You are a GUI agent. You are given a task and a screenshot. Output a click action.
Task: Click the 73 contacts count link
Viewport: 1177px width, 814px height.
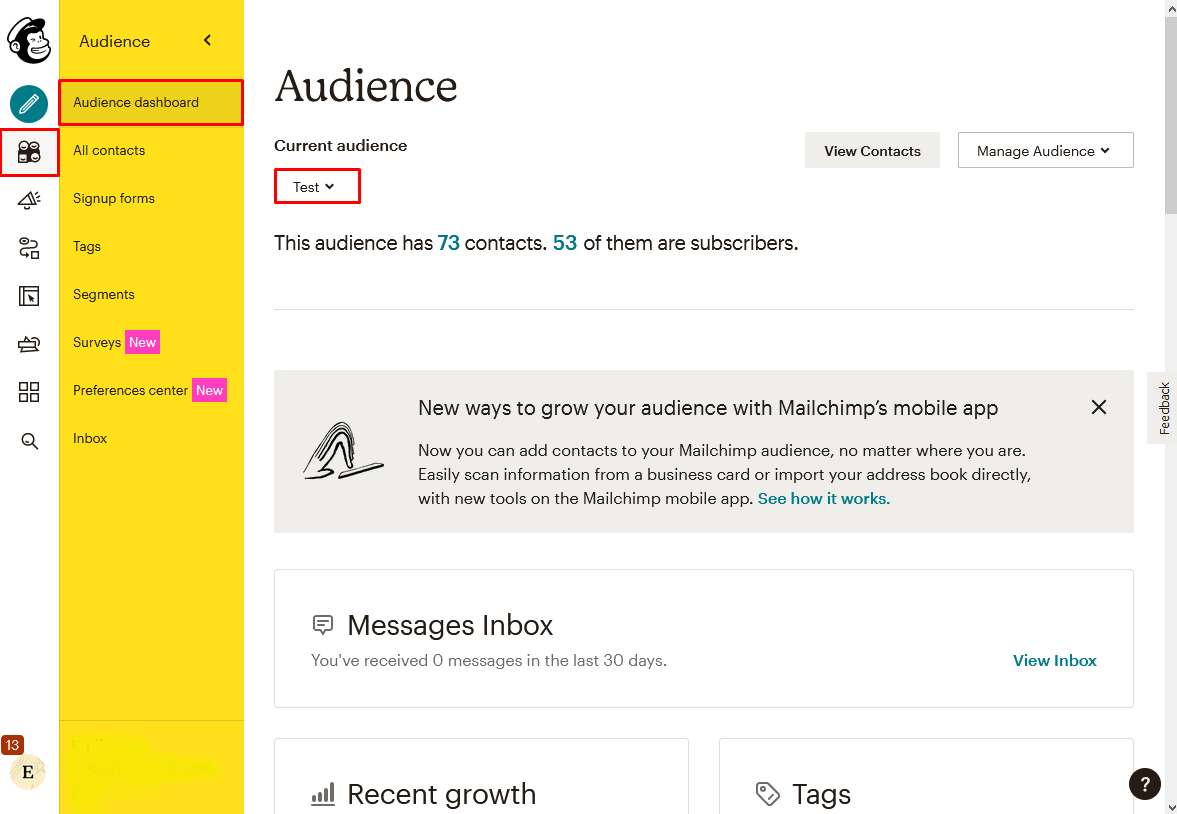(448, 243)
